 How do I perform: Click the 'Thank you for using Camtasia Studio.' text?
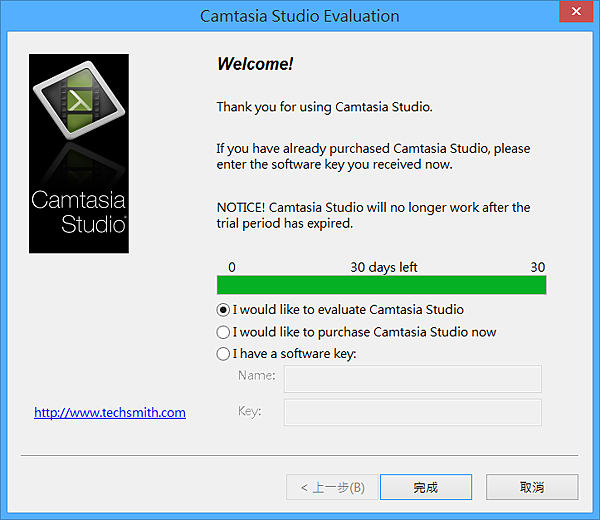pyautogui.click(x=324, y=107)
